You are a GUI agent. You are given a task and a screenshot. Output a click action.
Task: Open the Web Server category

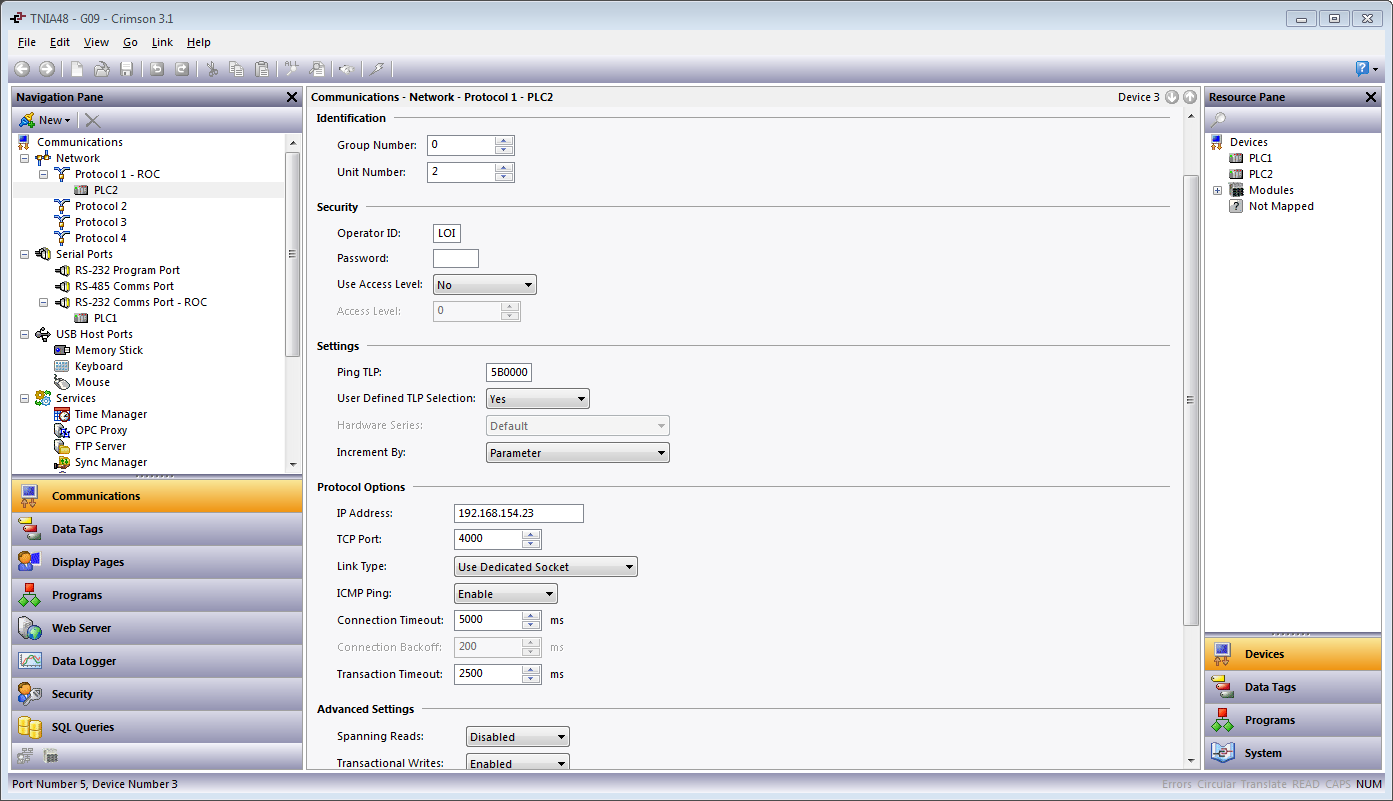(x=157, y=628)
